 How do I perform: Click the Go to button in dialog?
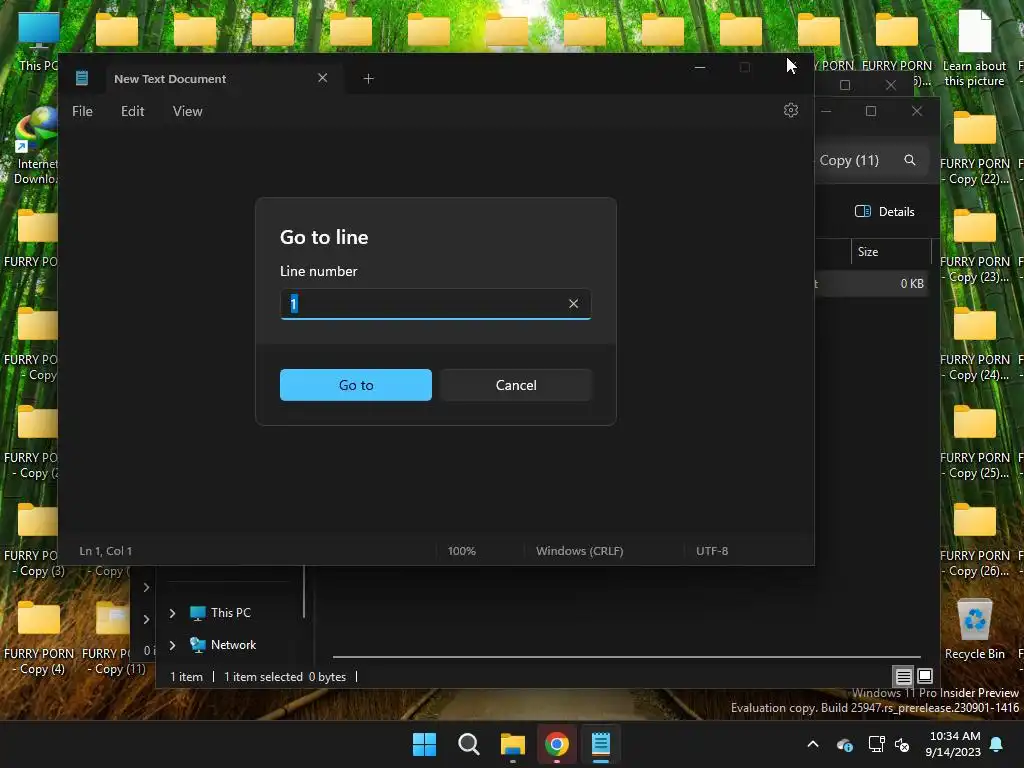click(x=356, y=385)
